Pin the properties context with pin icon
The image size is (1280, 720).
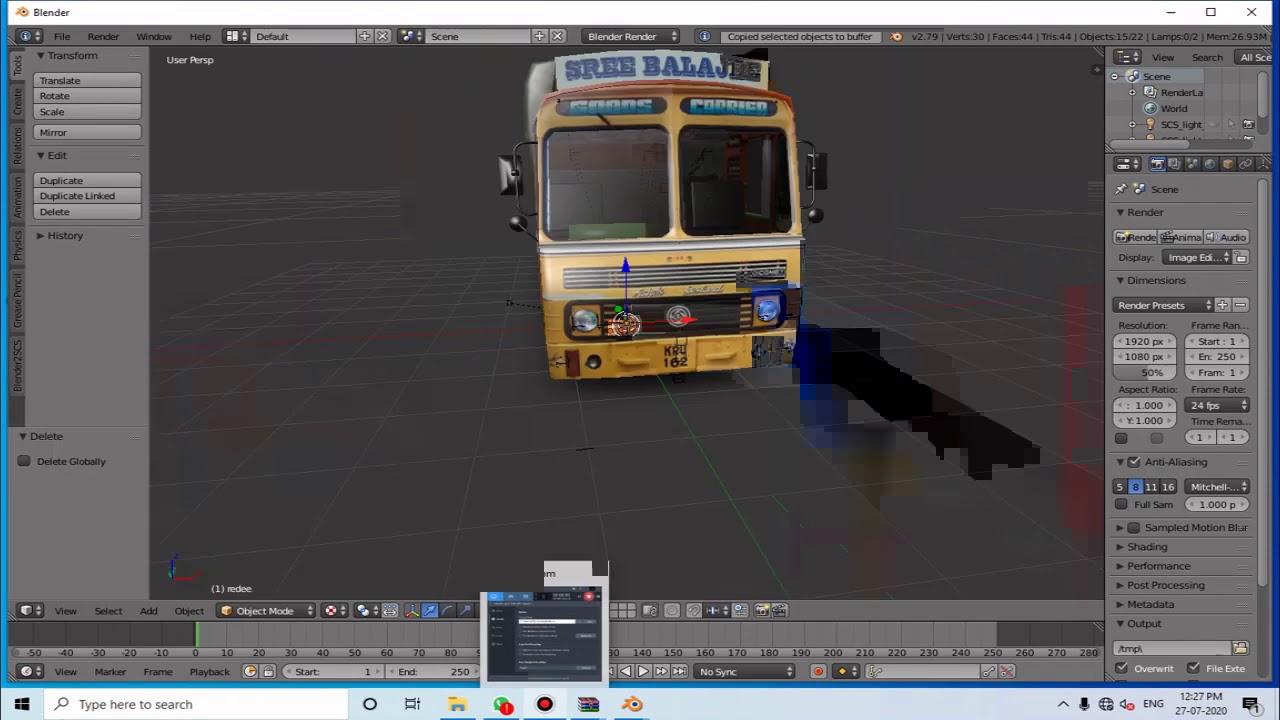tap(1121, 189)
